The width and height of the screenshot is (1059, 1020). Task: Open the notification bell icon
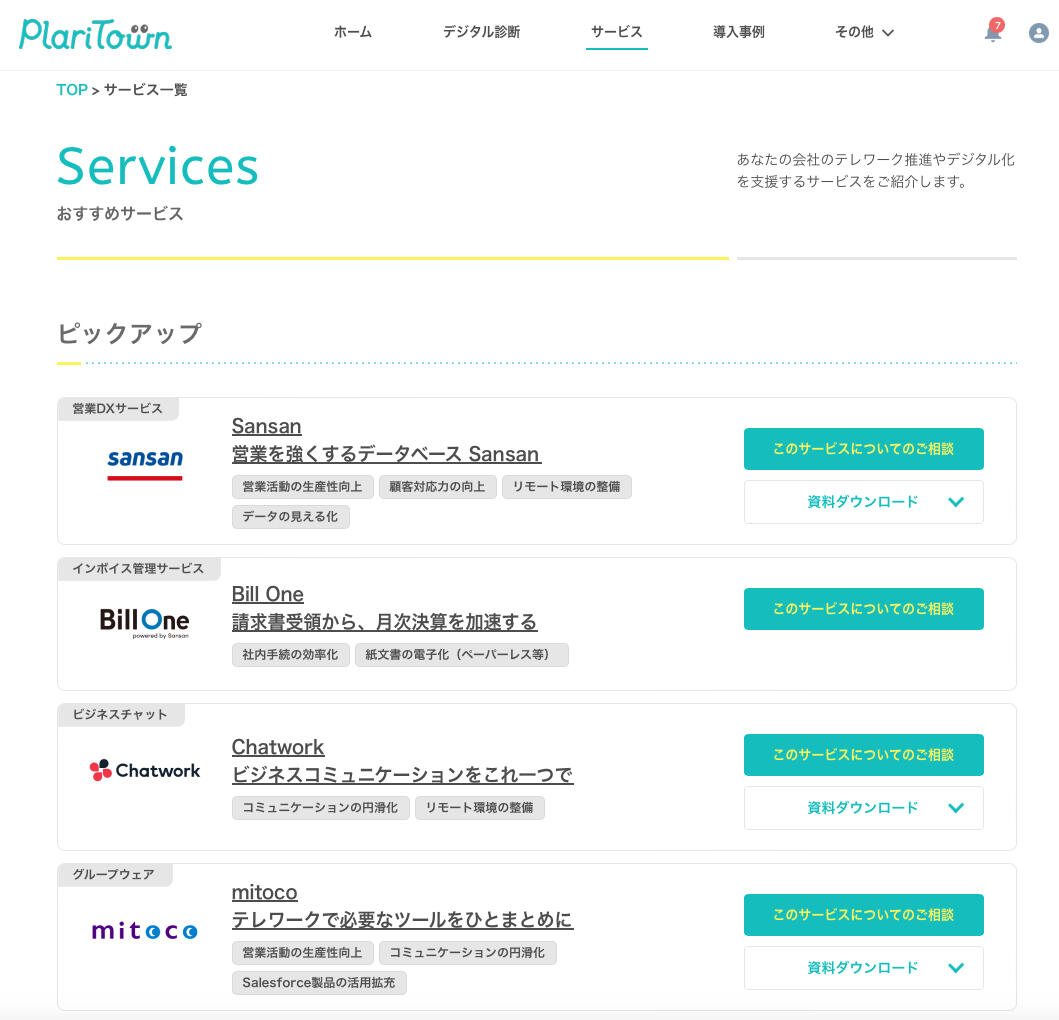[993, 31]
